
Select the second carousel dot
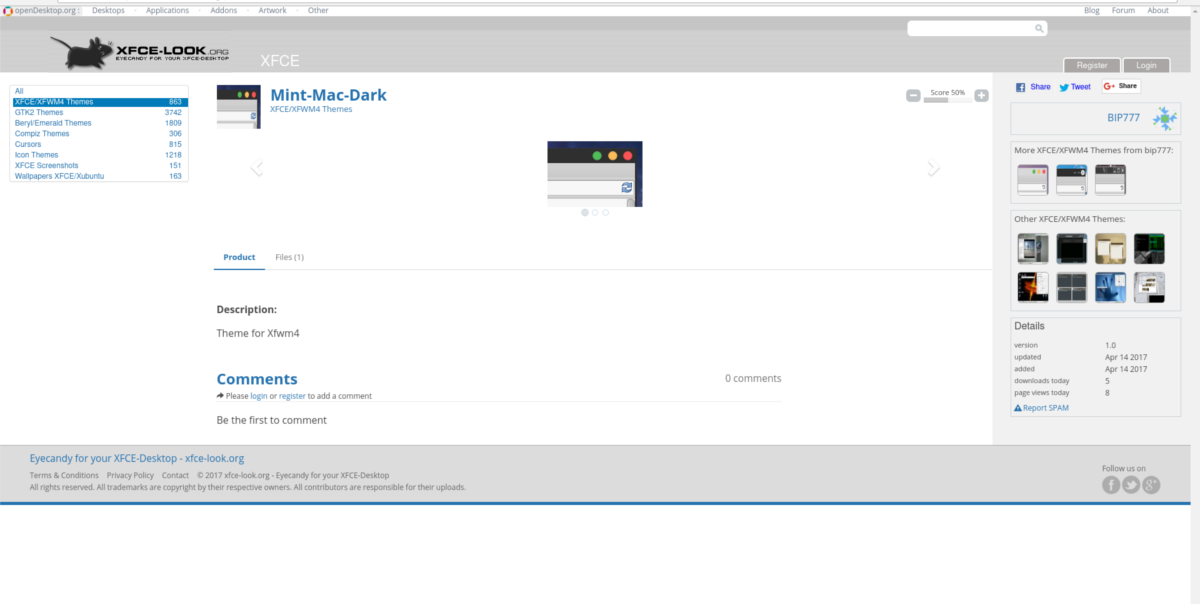click(x=595, y=212)
